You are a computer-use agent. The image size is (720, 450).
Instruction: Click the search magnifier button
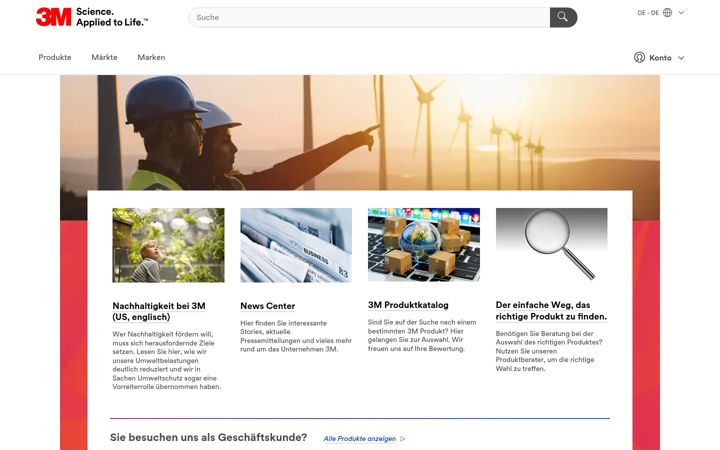(x=563, y=17)
